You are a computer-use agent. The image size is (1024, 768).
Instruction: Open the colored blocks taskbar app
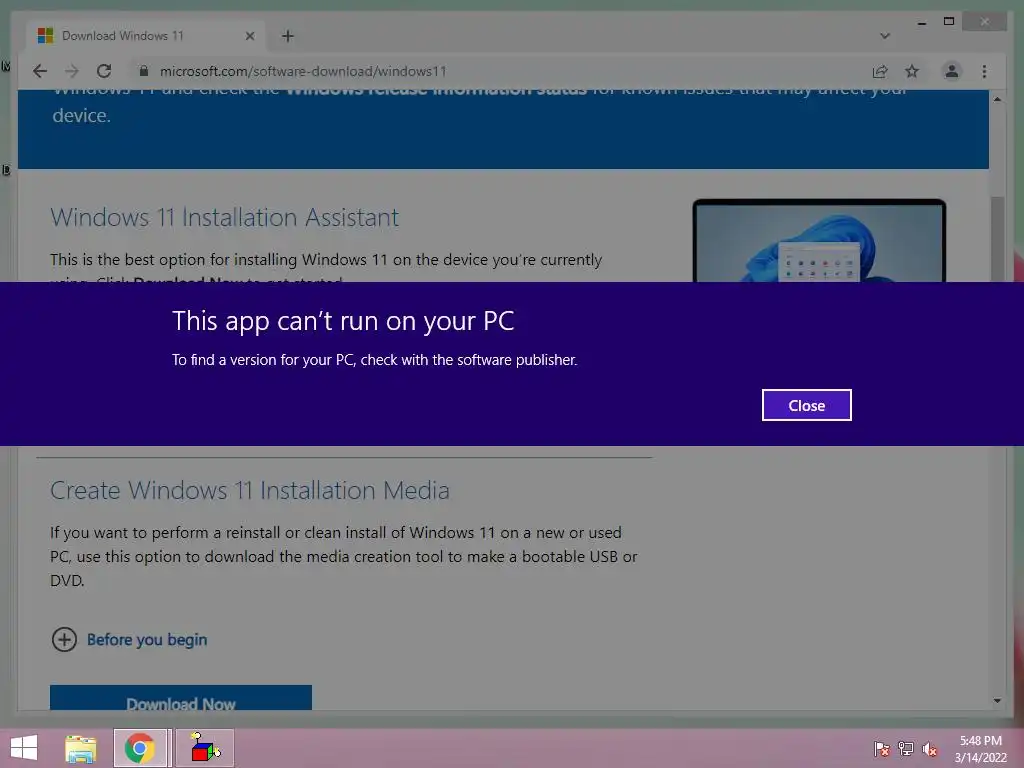point(206,748)
